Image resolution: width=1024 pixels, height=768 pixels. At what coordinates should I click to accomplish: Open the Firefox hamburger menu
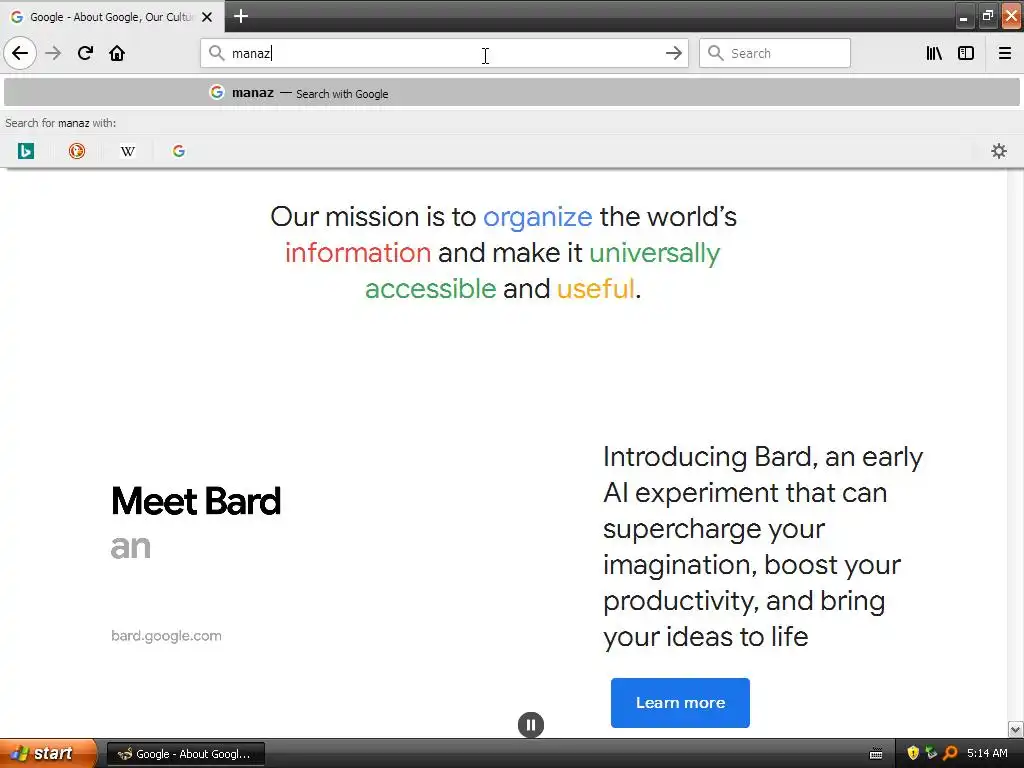tap(1004, 53)
